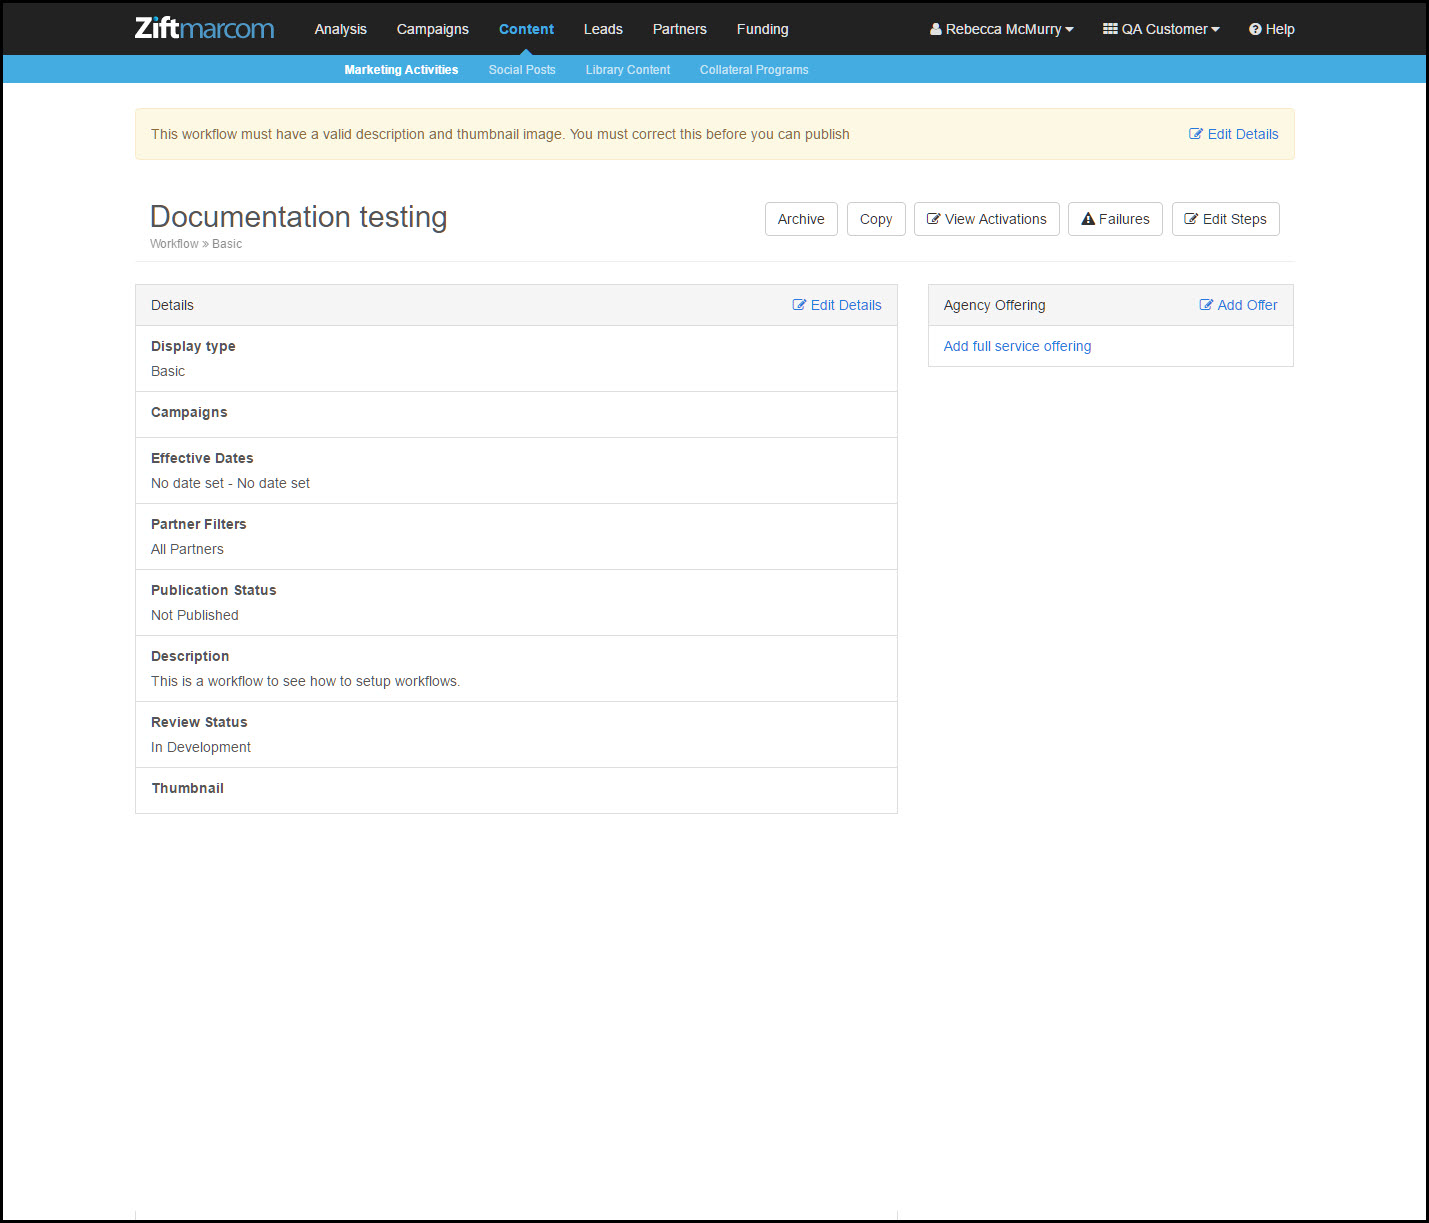Select the Content menu

point(526,29)
